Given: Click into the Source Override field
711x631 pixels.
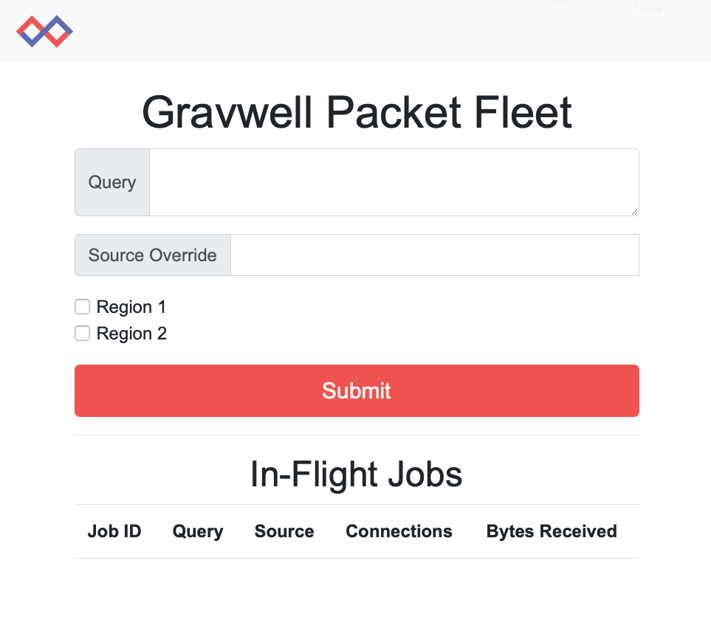Looking at the screenshot, I should [x=434, y=255].
